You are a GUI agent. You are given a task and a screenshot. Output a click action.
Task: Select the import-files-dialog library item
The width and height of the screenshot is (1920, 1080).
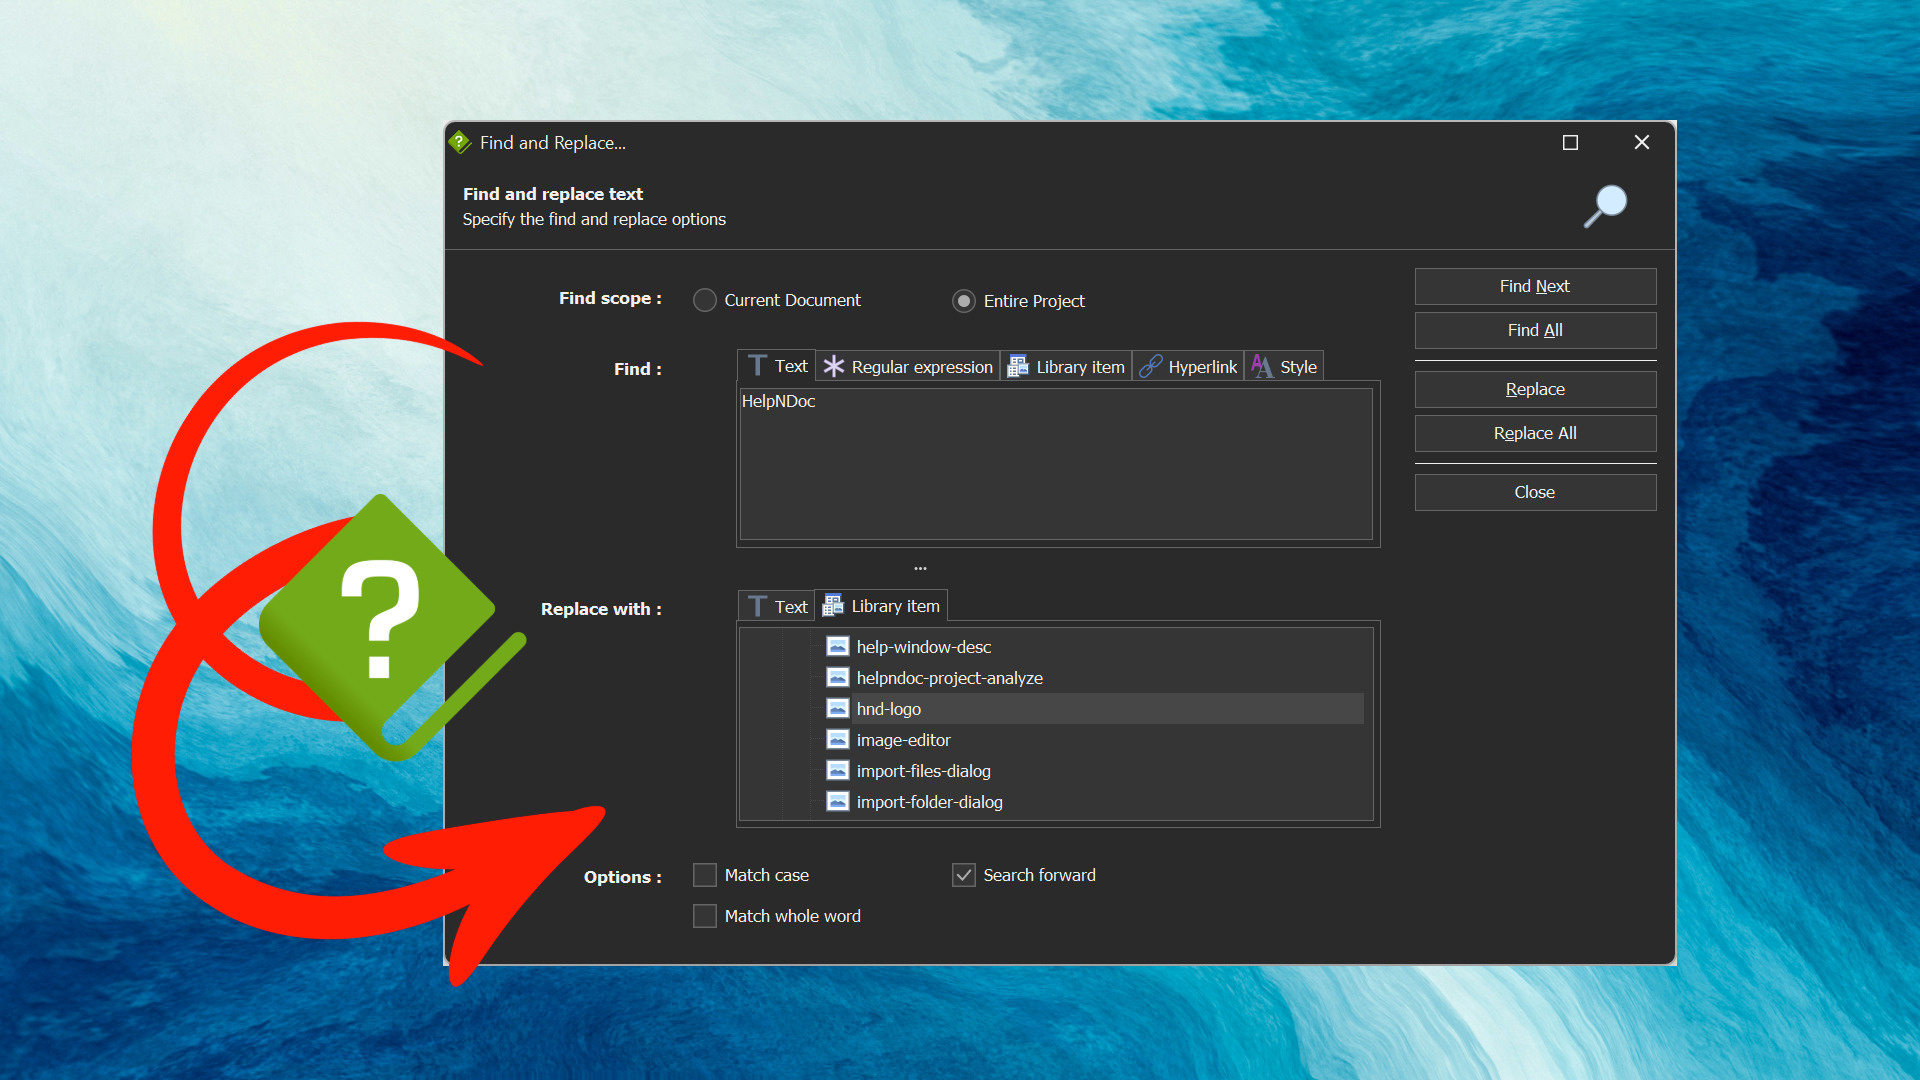(923, 771)
